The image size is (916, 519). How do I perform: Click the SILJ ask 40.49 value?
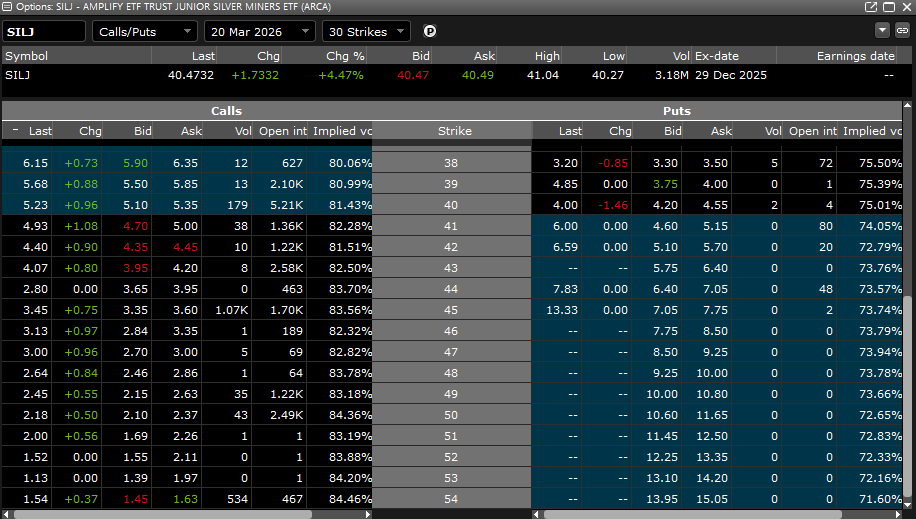478,75
